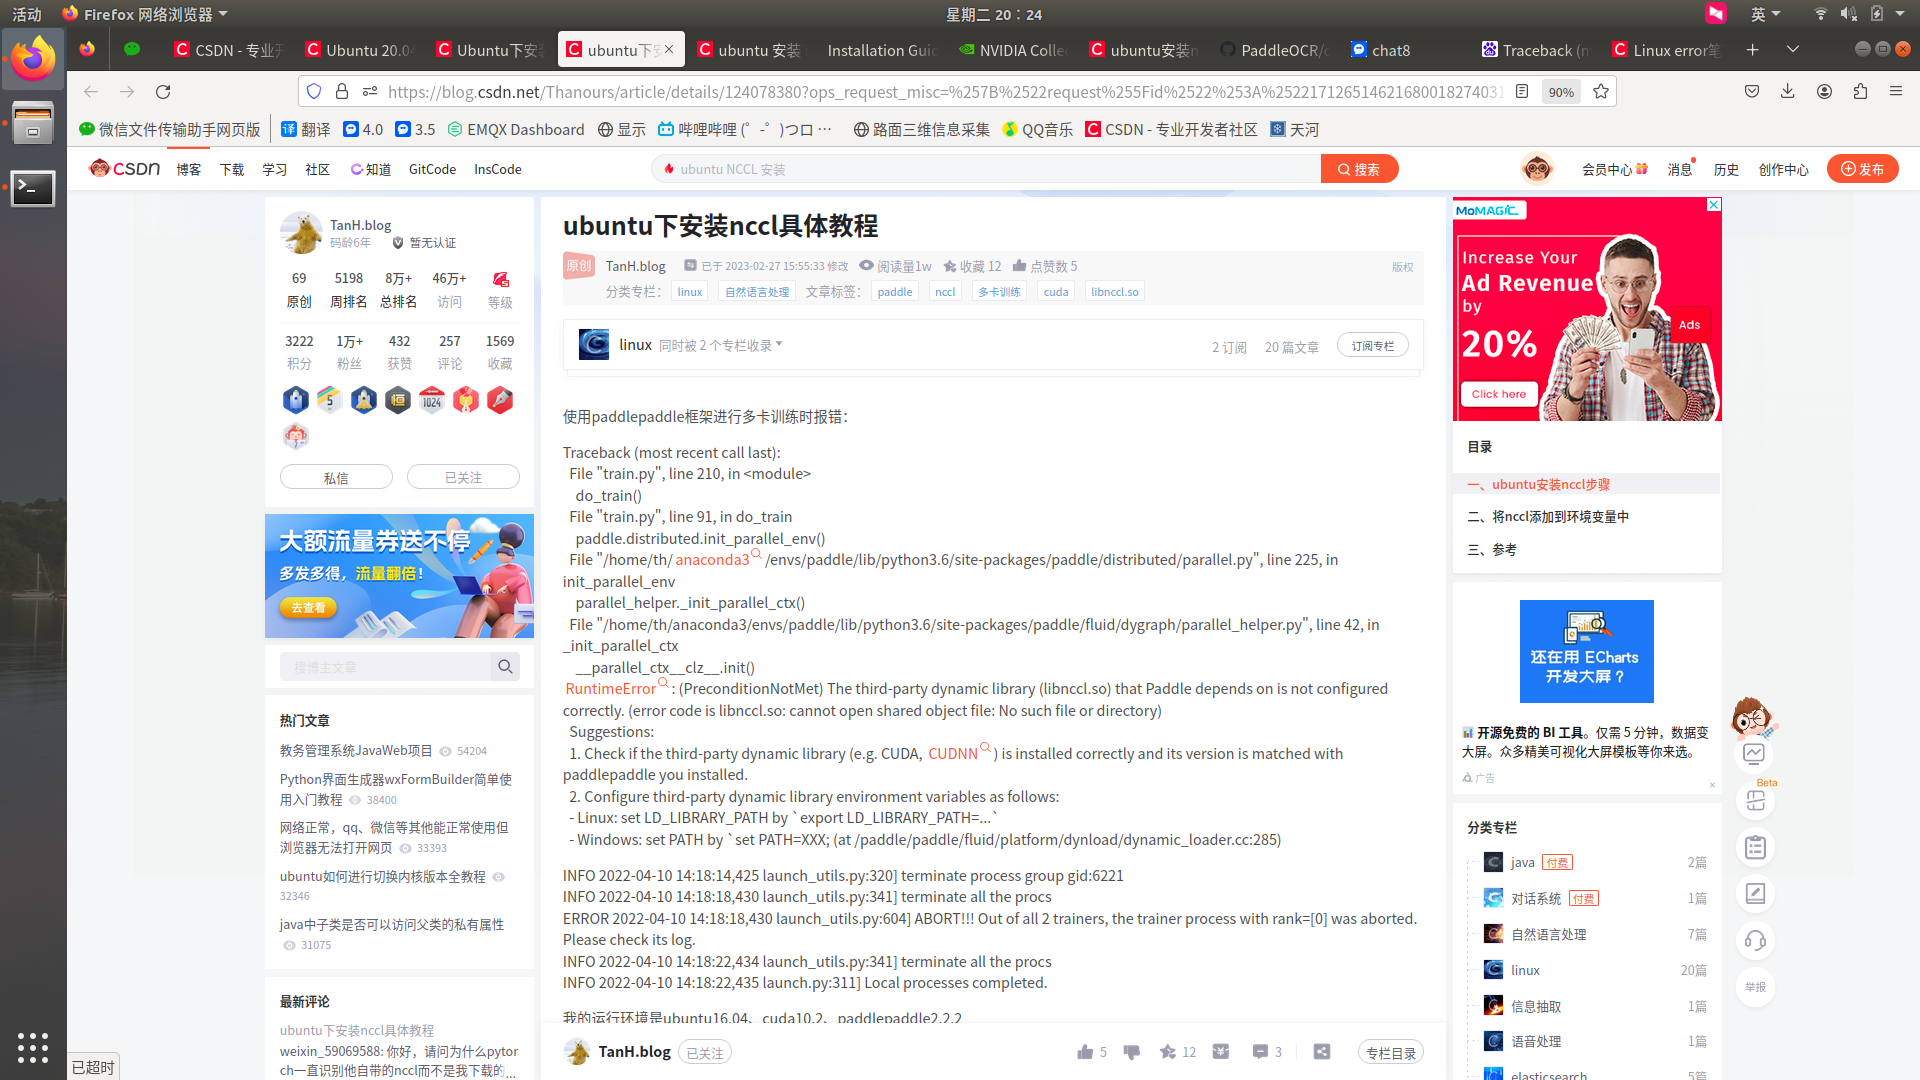Open Pocket save icon in toolbar
The height and width of the screenshot is (1080, 1920).
pos(1752,92)
